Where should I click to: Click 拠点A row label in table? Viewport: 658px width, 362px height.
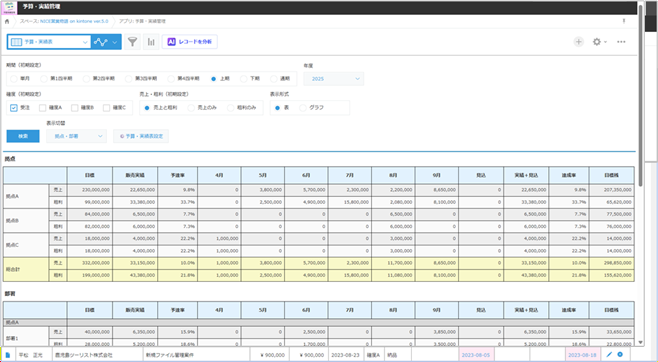[x=26, y=196]
